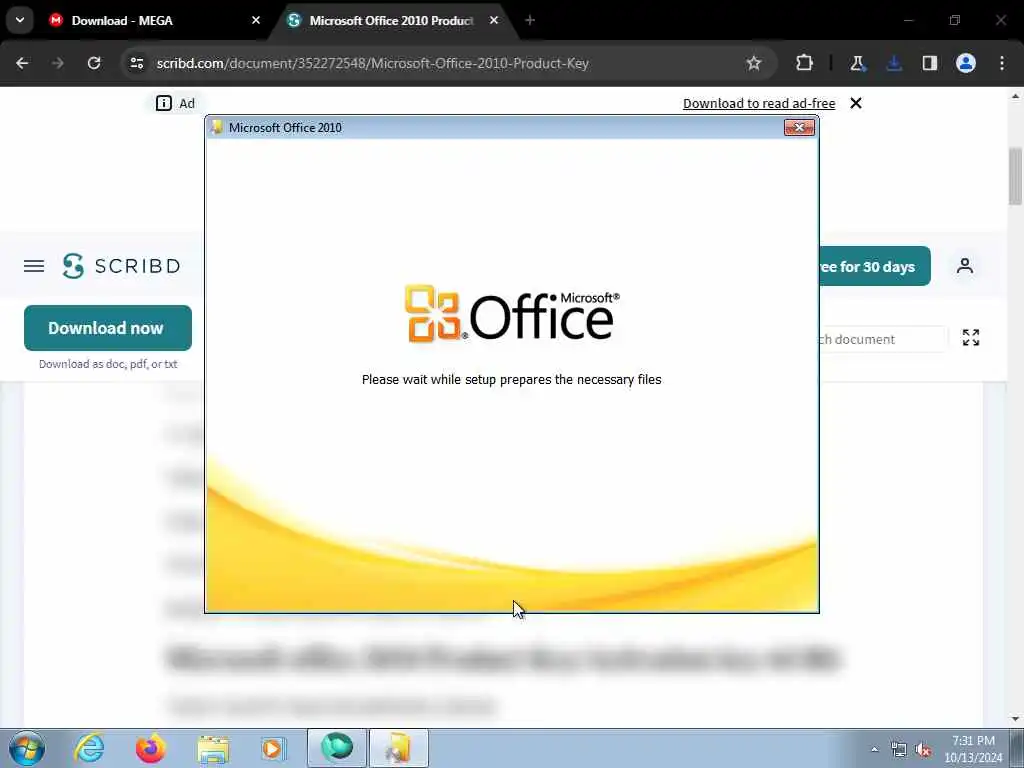
Task: Click the free for 30 days button
Action: point(874,266)
